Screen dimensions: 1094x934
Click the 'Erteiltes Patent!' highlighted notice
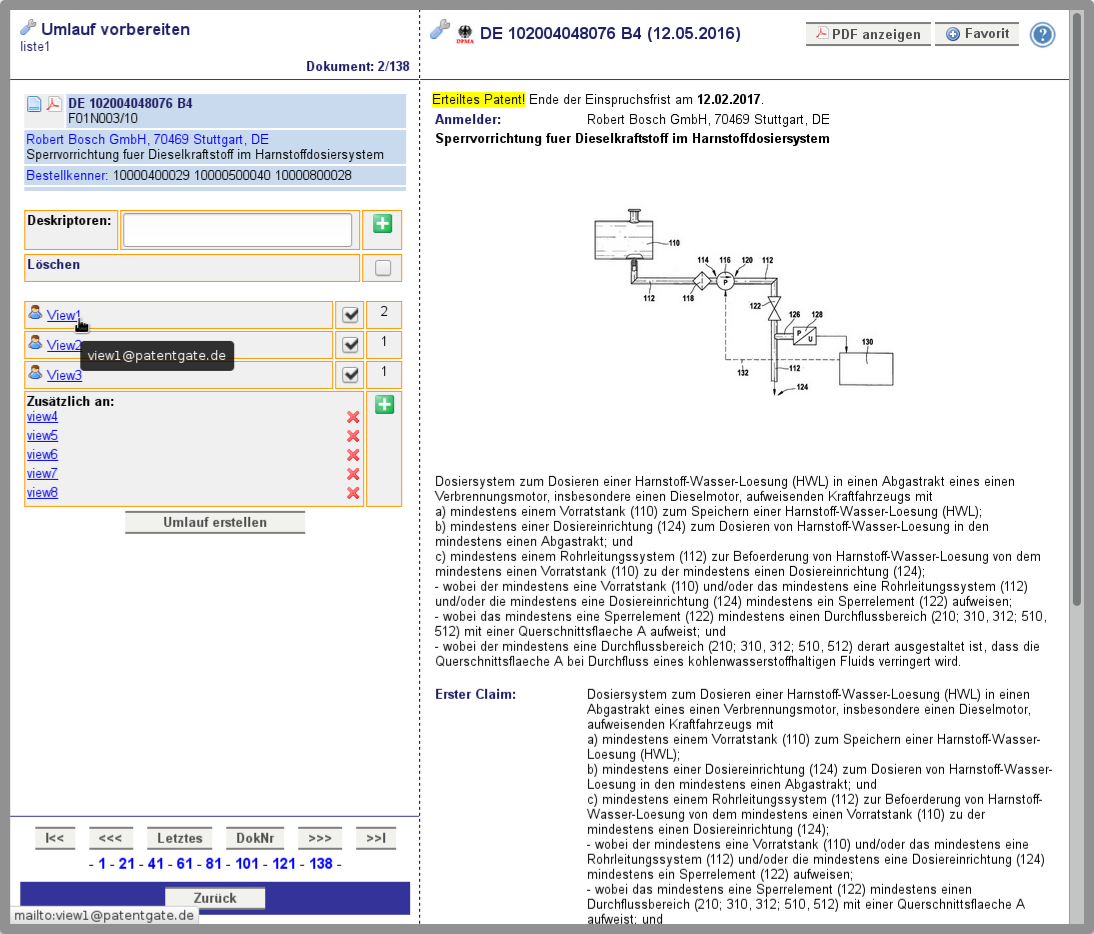(479, 100)
